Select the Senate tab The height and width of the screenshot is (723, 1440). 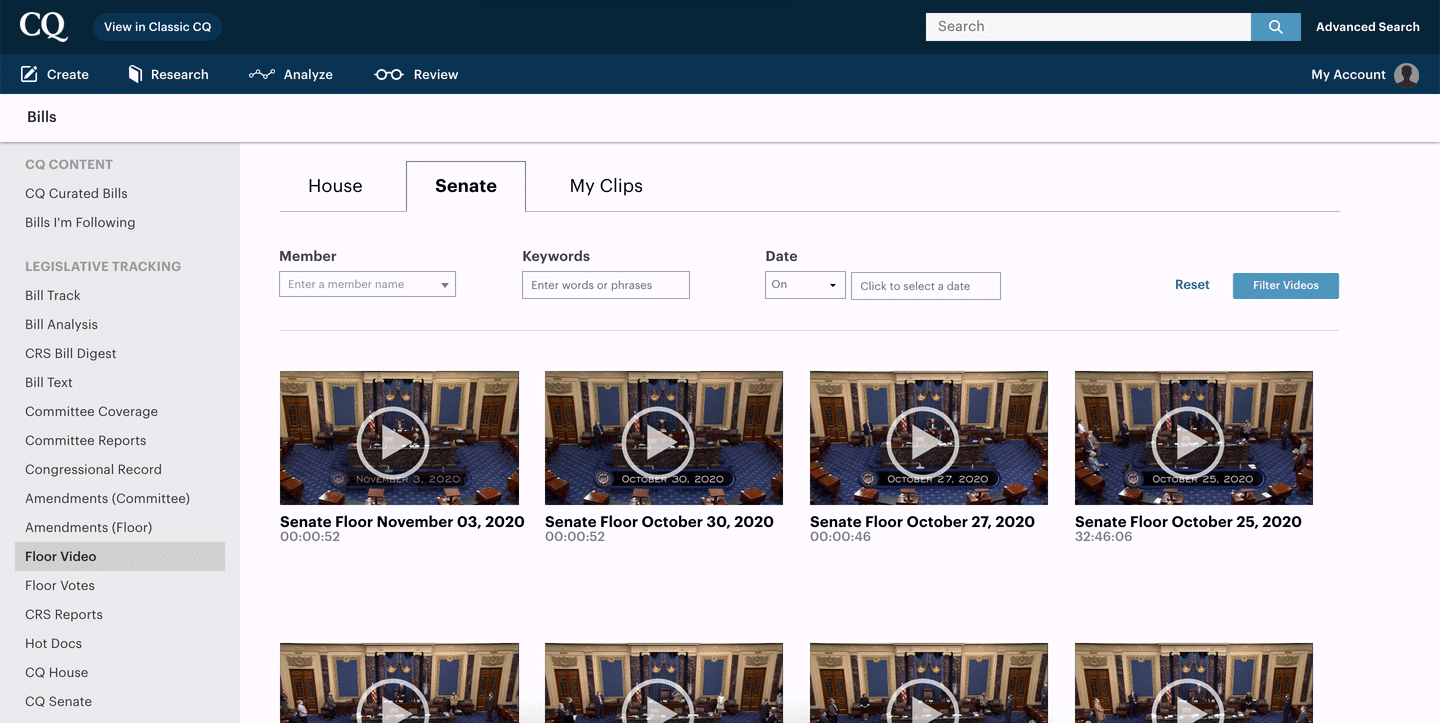point(466,186)
